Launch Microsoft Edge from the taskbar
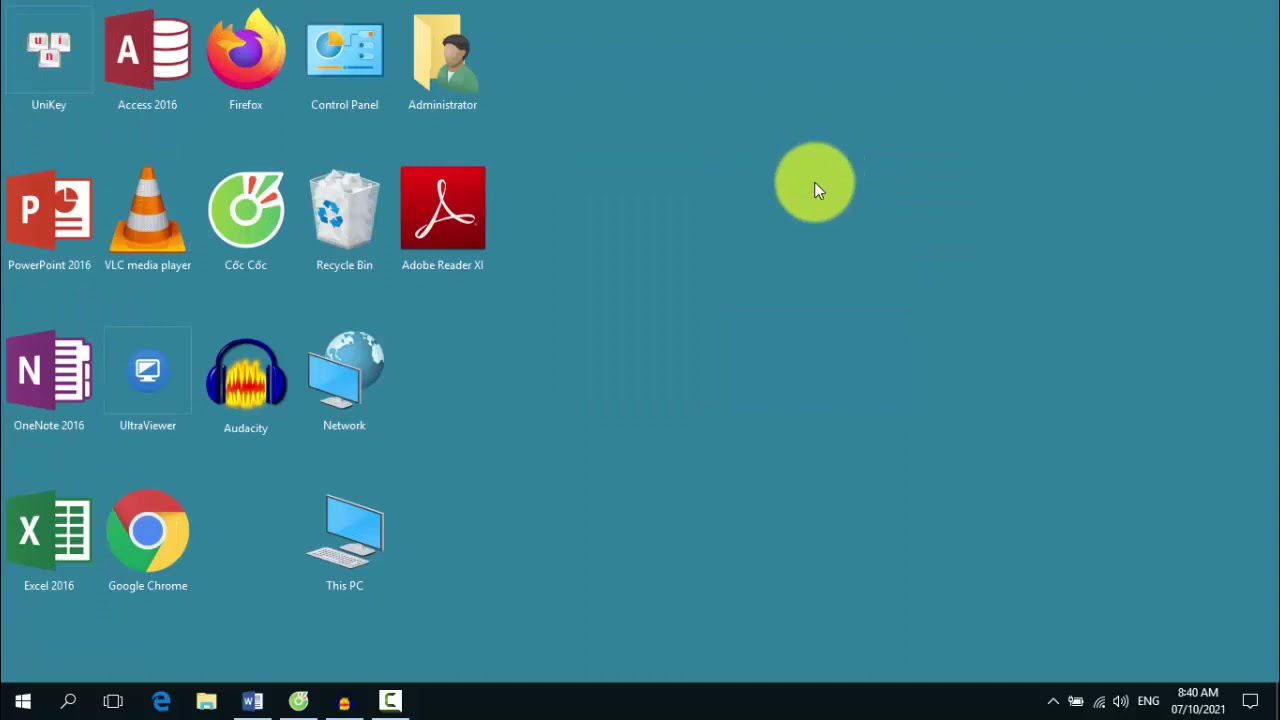The image size is (1280, 720). pos(160,701)
